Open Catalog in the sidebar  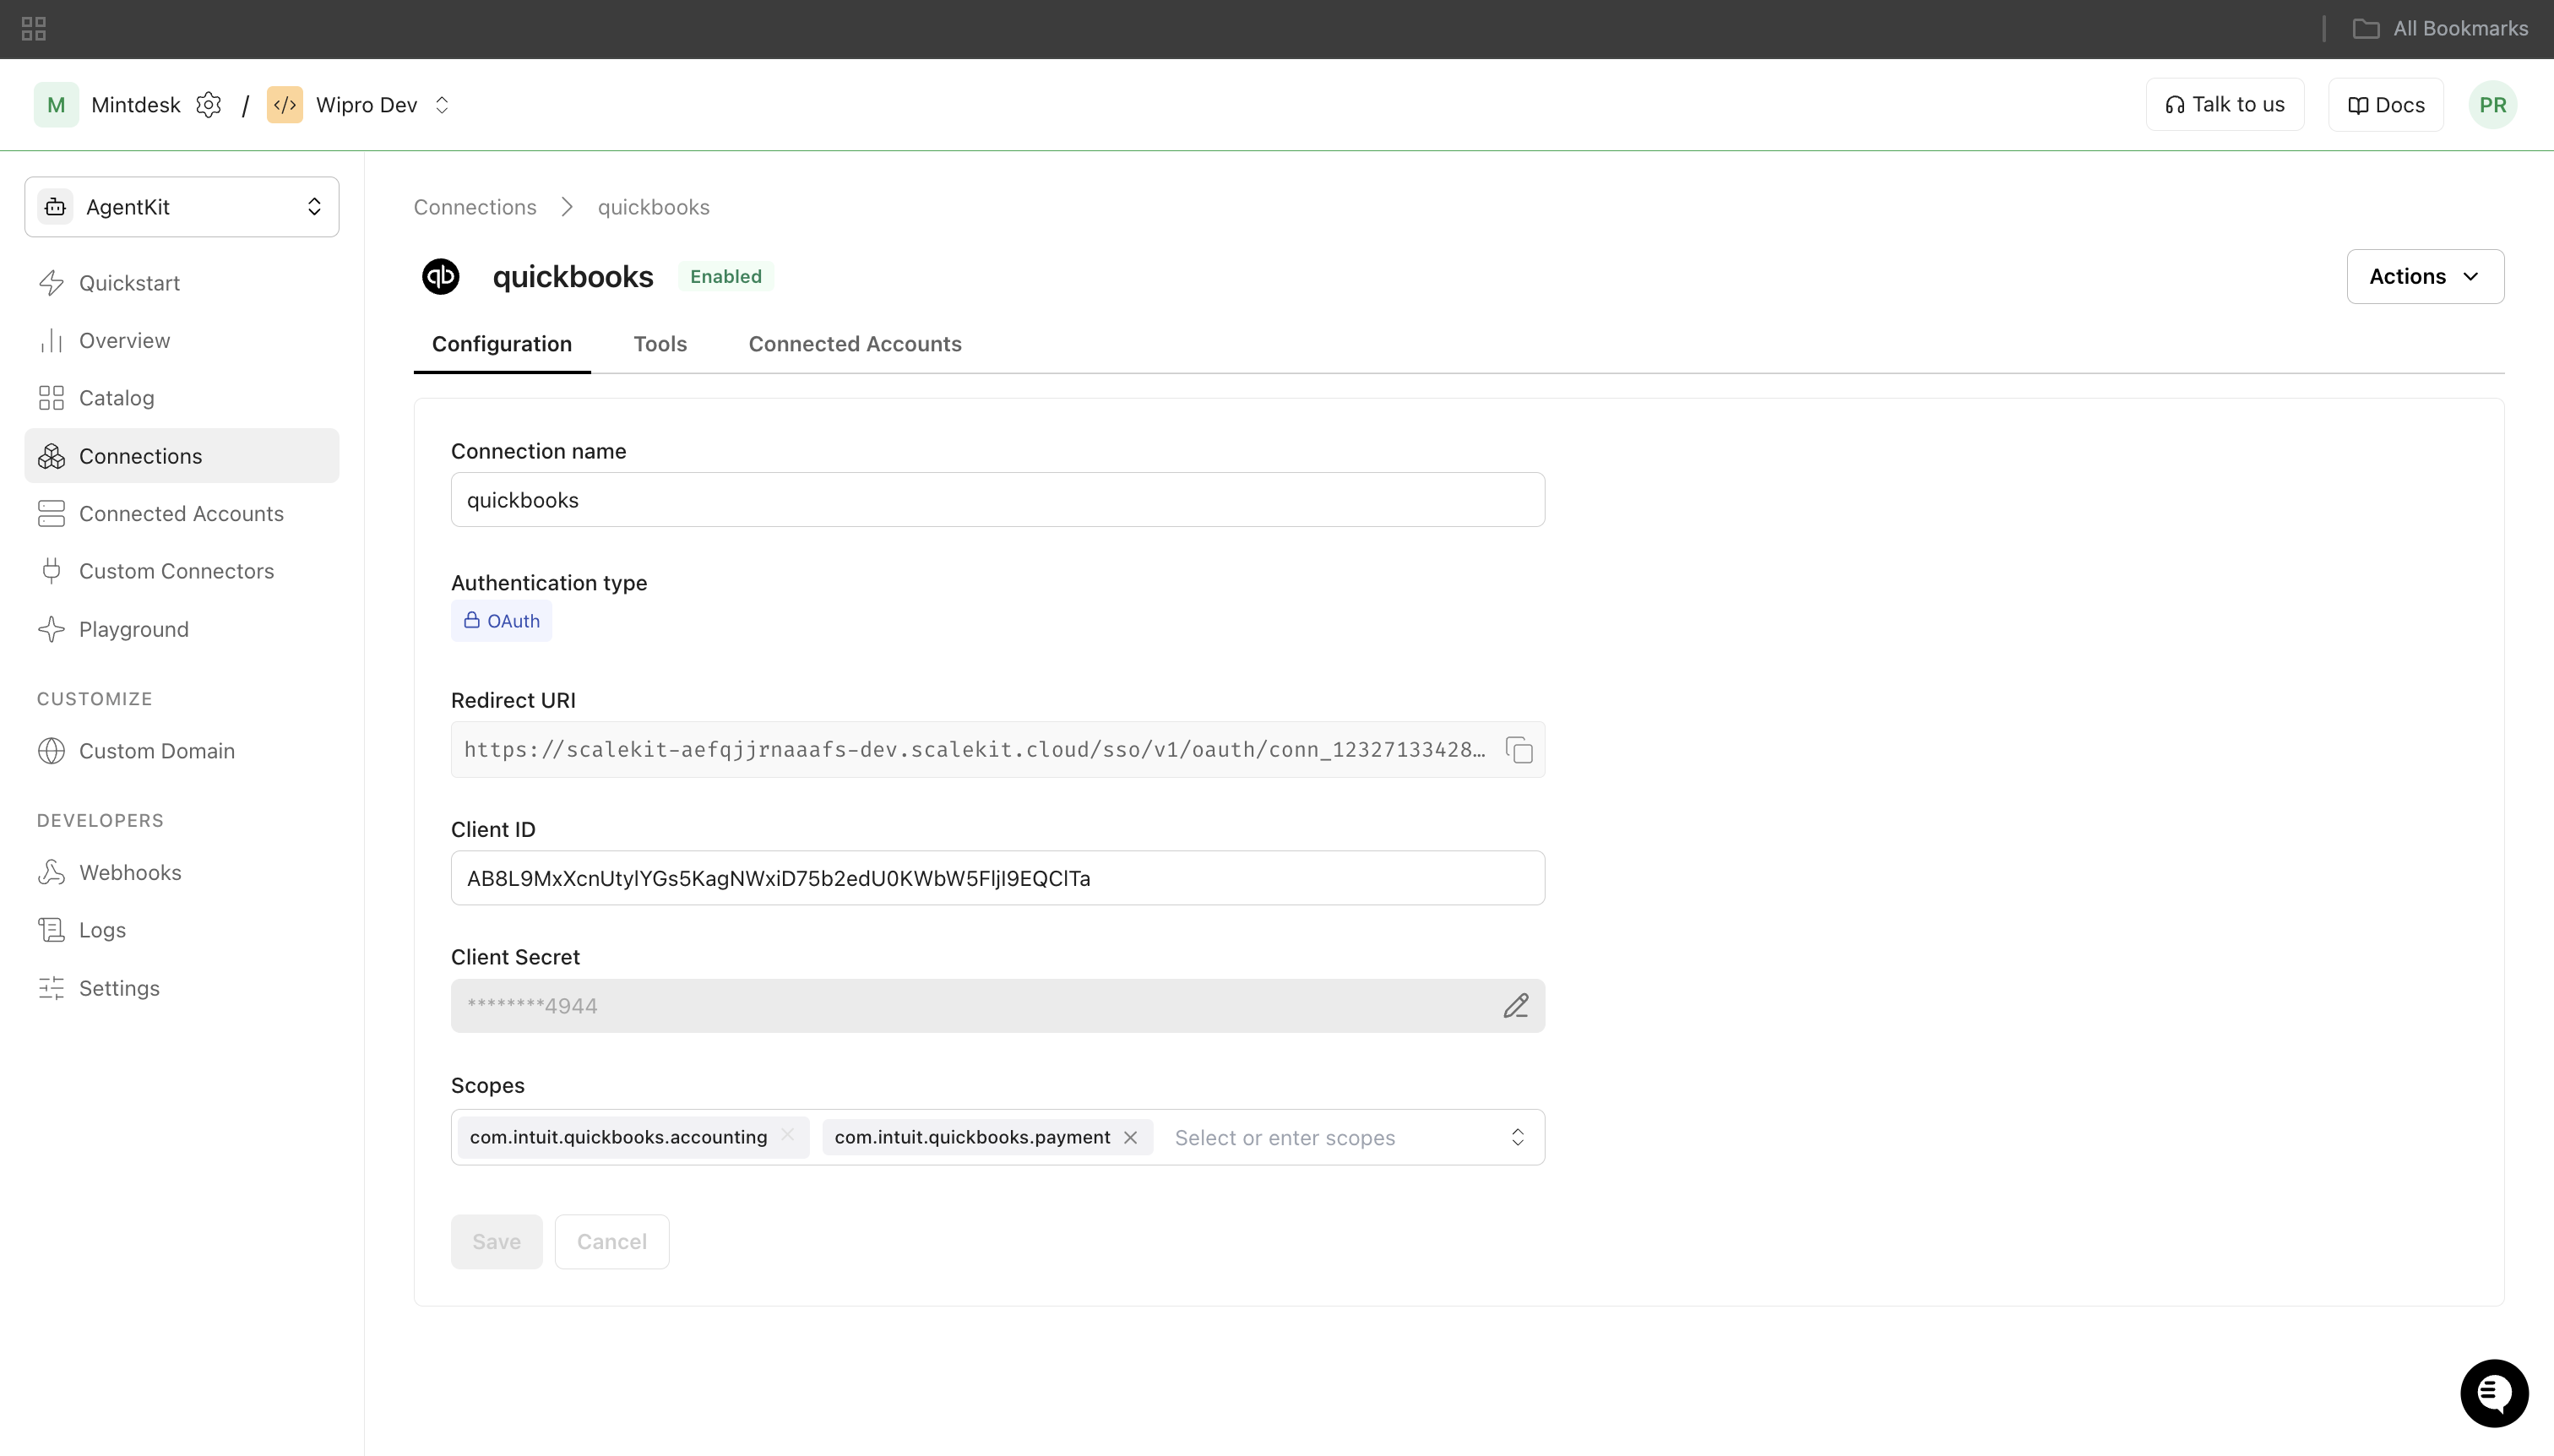182,398
